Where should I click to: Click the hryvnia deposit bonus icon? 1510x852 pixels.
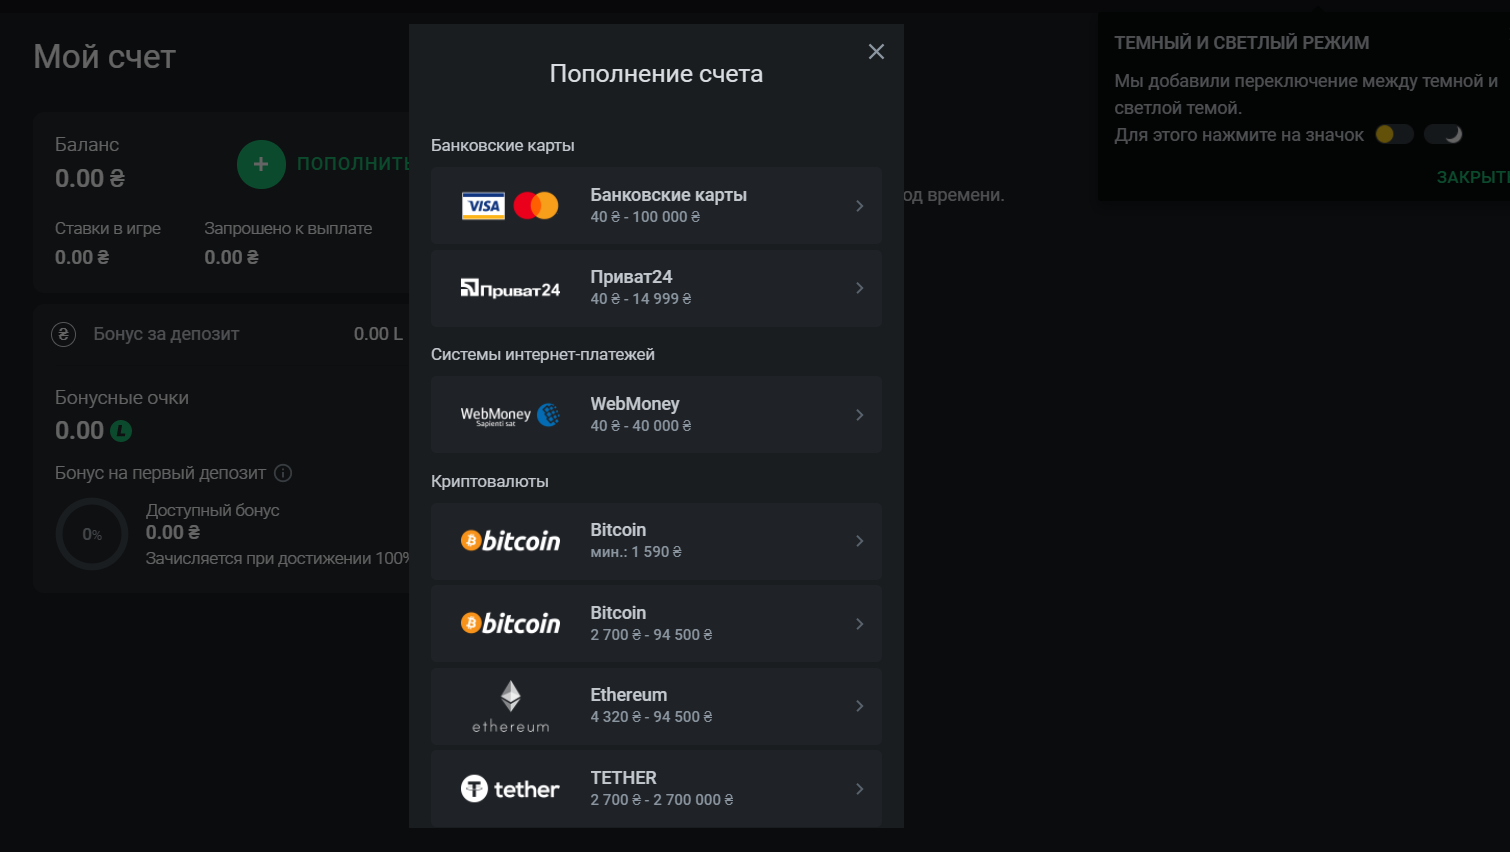pos(64,334)
